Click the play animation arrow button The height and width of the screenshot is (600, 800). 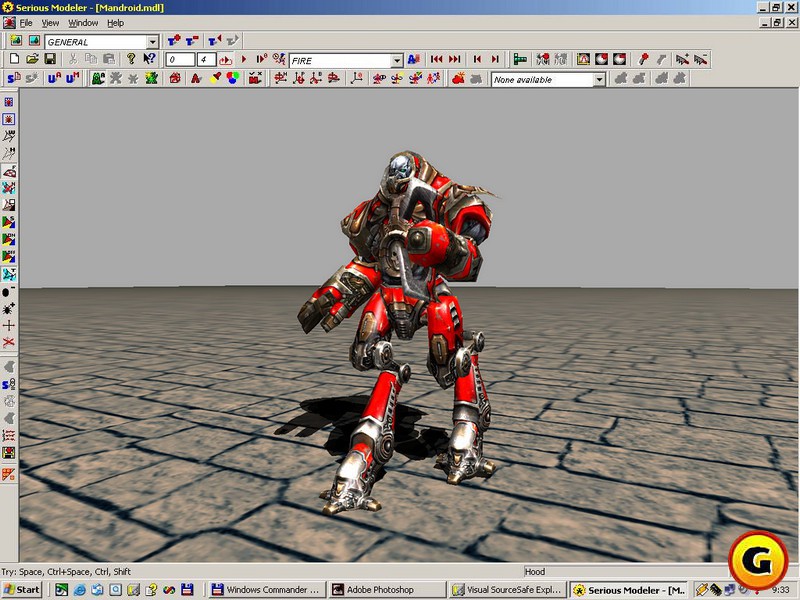(244, 60)
